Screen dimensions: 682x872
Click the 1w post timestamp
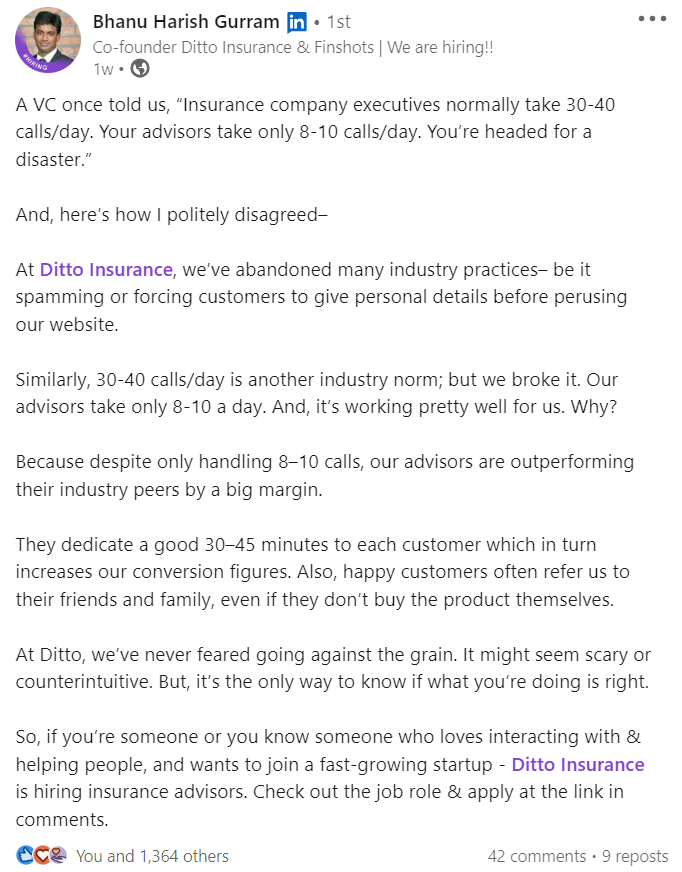pyautogui.click(x=103, y=69)
